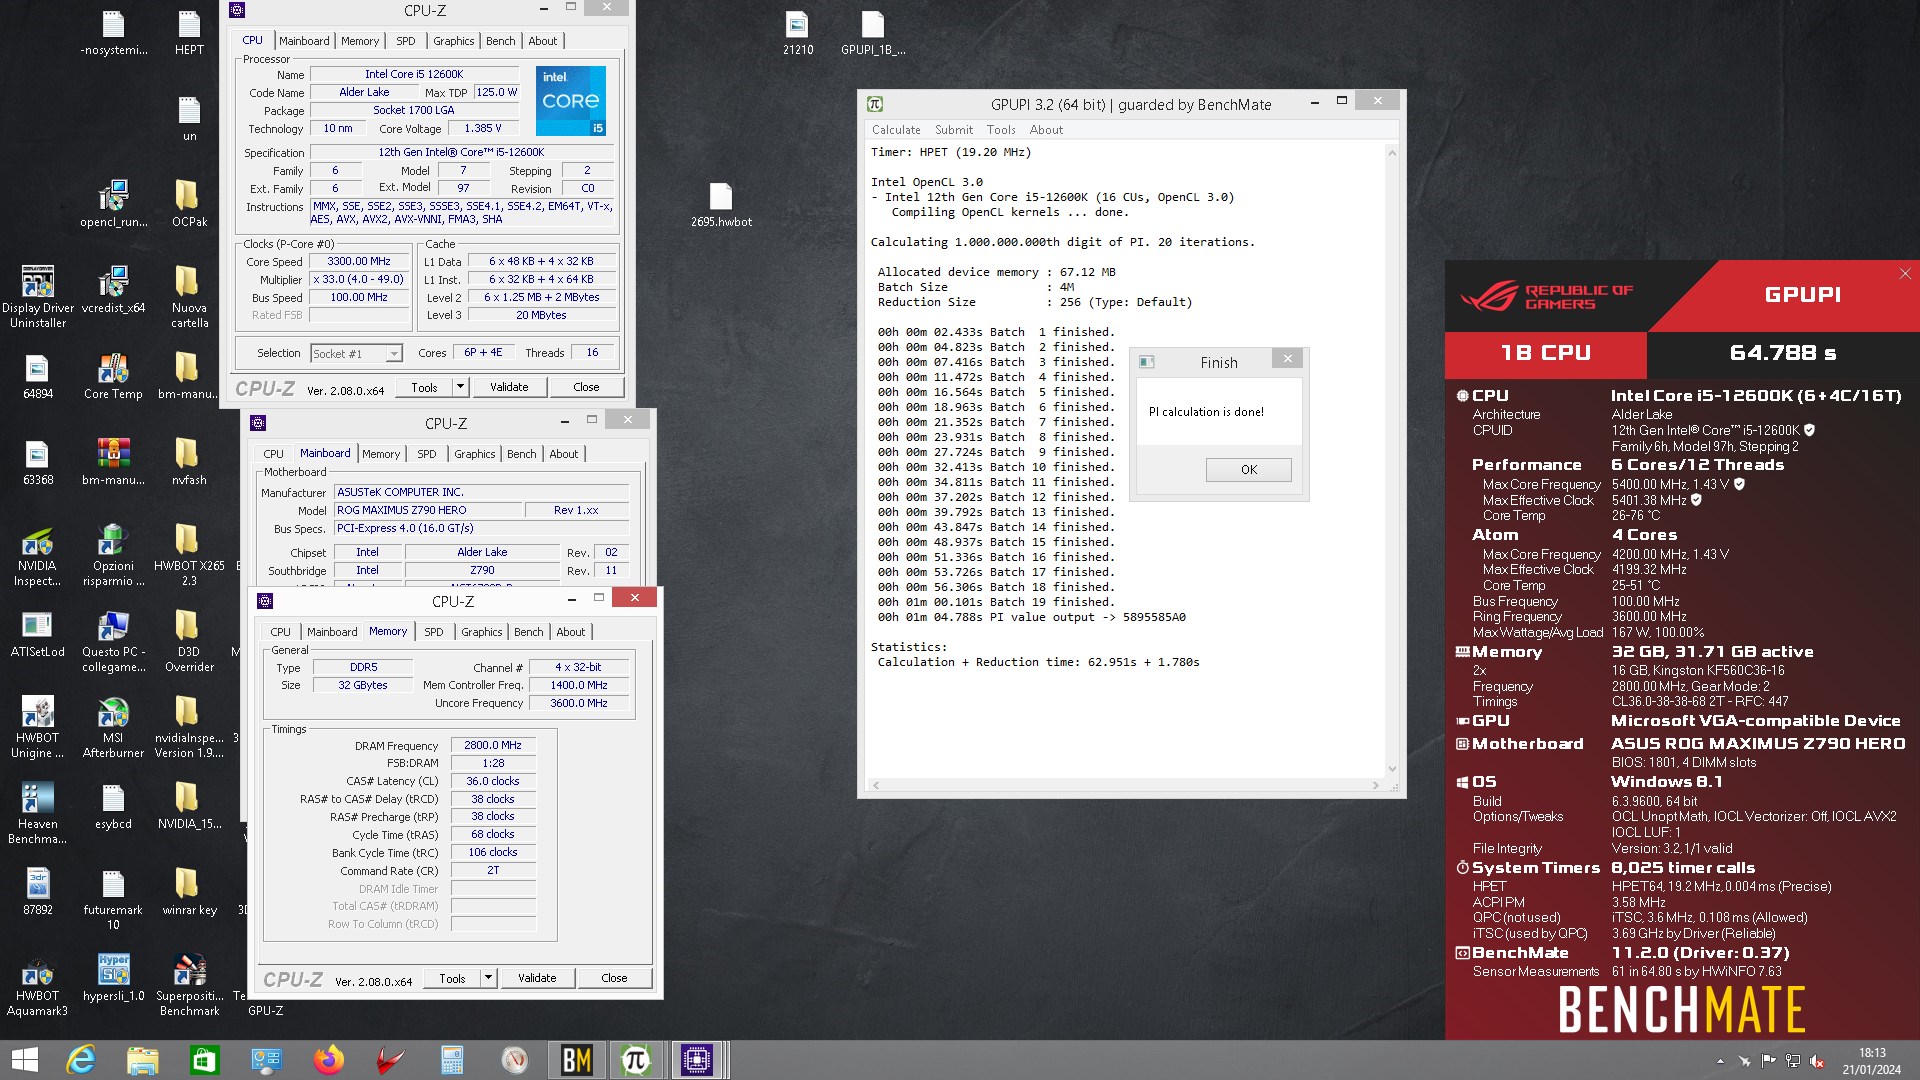Close the BenchMate GPUPI result panel
The width and height of the screenshot is (1920, 1080).
1905,273
